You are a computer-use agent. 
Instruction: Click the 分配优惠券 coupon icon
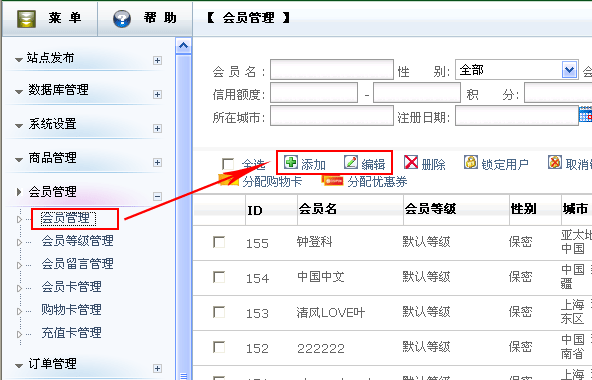[x=333, y=181]
